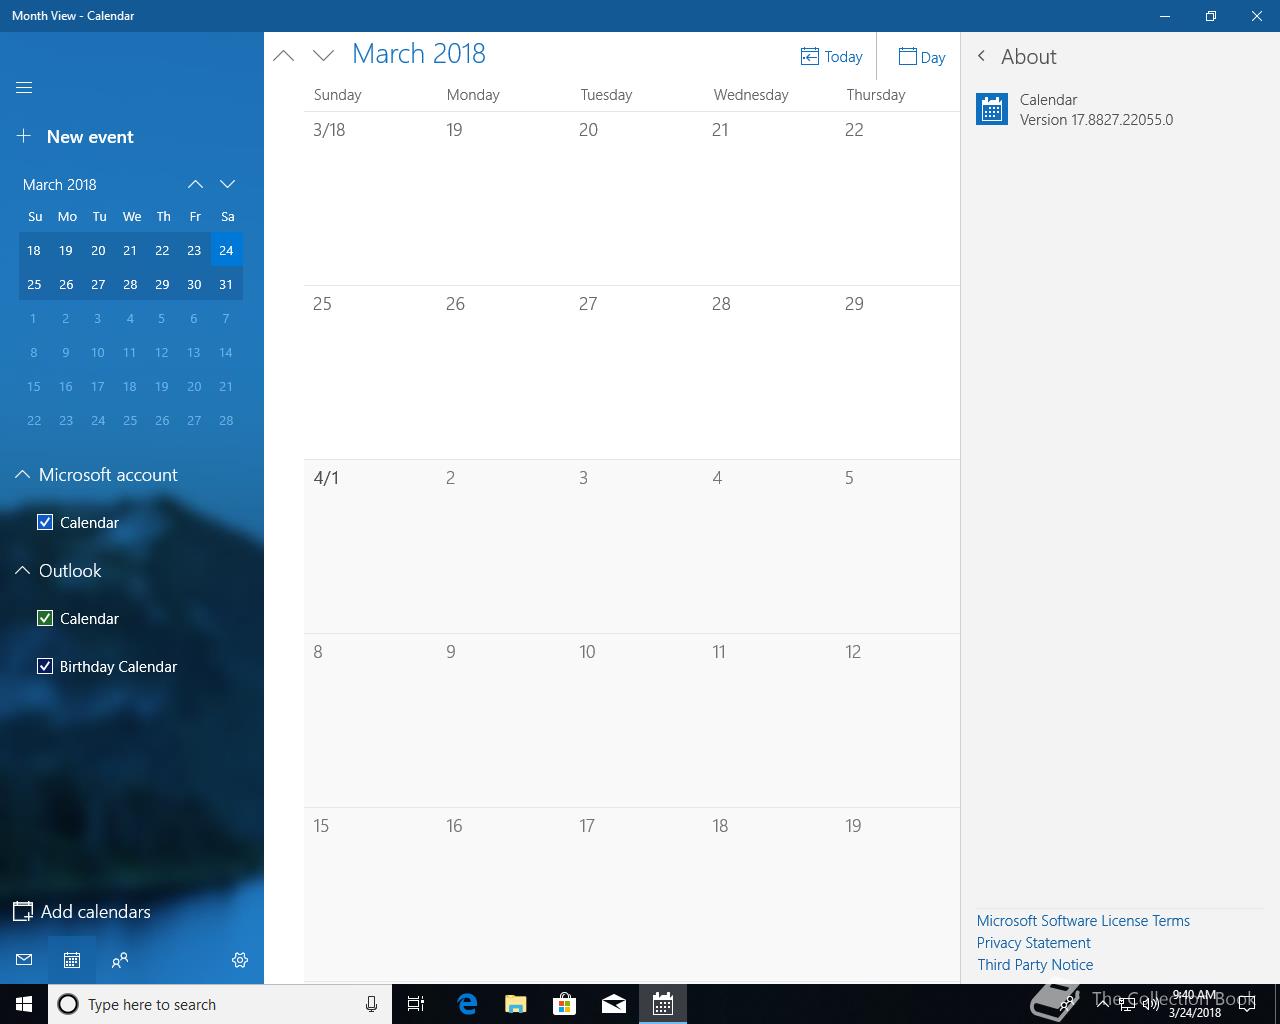Open Microsoft Store from taskbar
This screenshot has width=1280, height=1024.
point(565,1004)
